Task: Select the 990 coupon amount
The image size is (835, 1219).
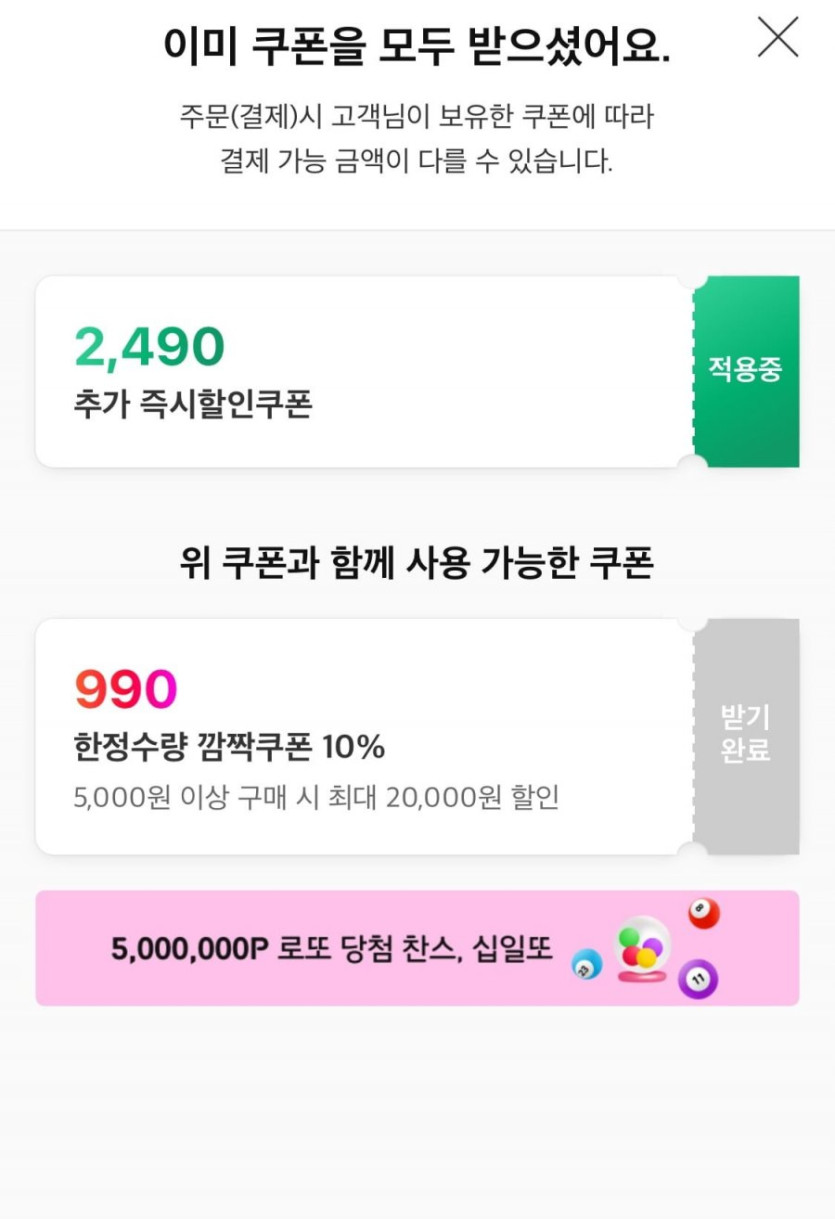Action: coord(126,689)
